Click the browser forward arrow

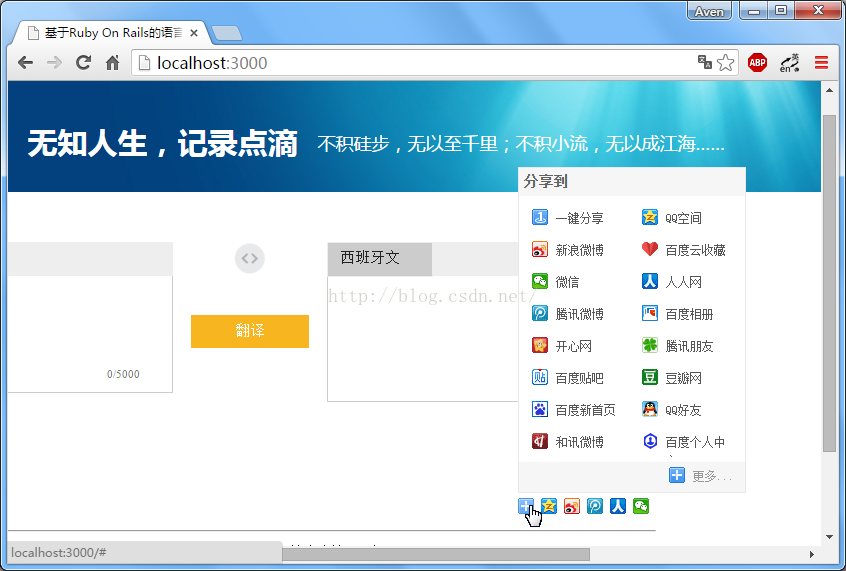pos(54,63)
